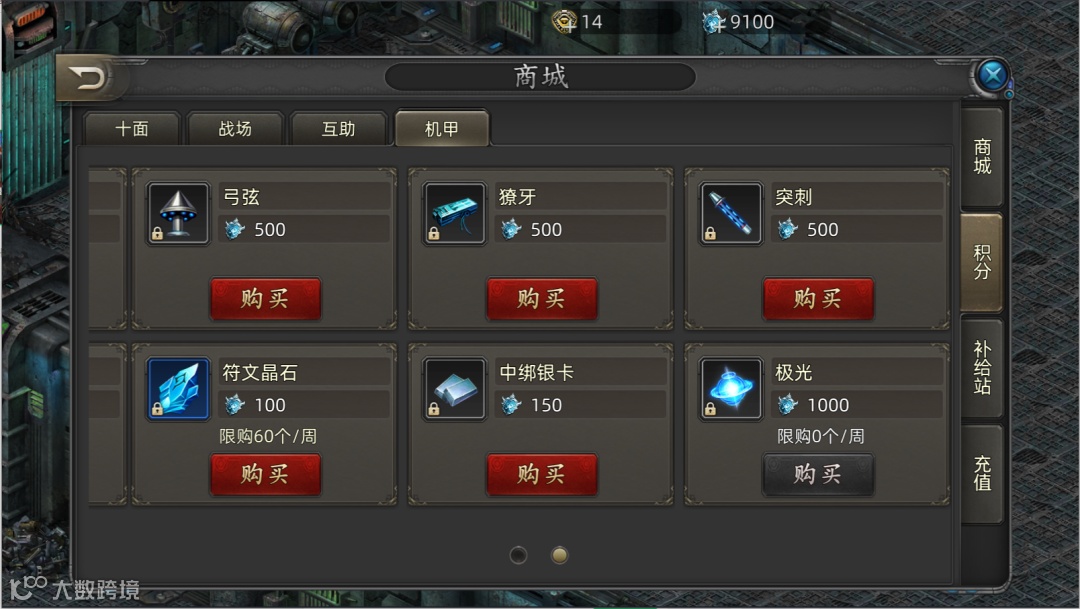Image resolution: width=1080 pixels, height=609 pixels.
Task: Select the second page indicator dot
Action: pos(559,555)
